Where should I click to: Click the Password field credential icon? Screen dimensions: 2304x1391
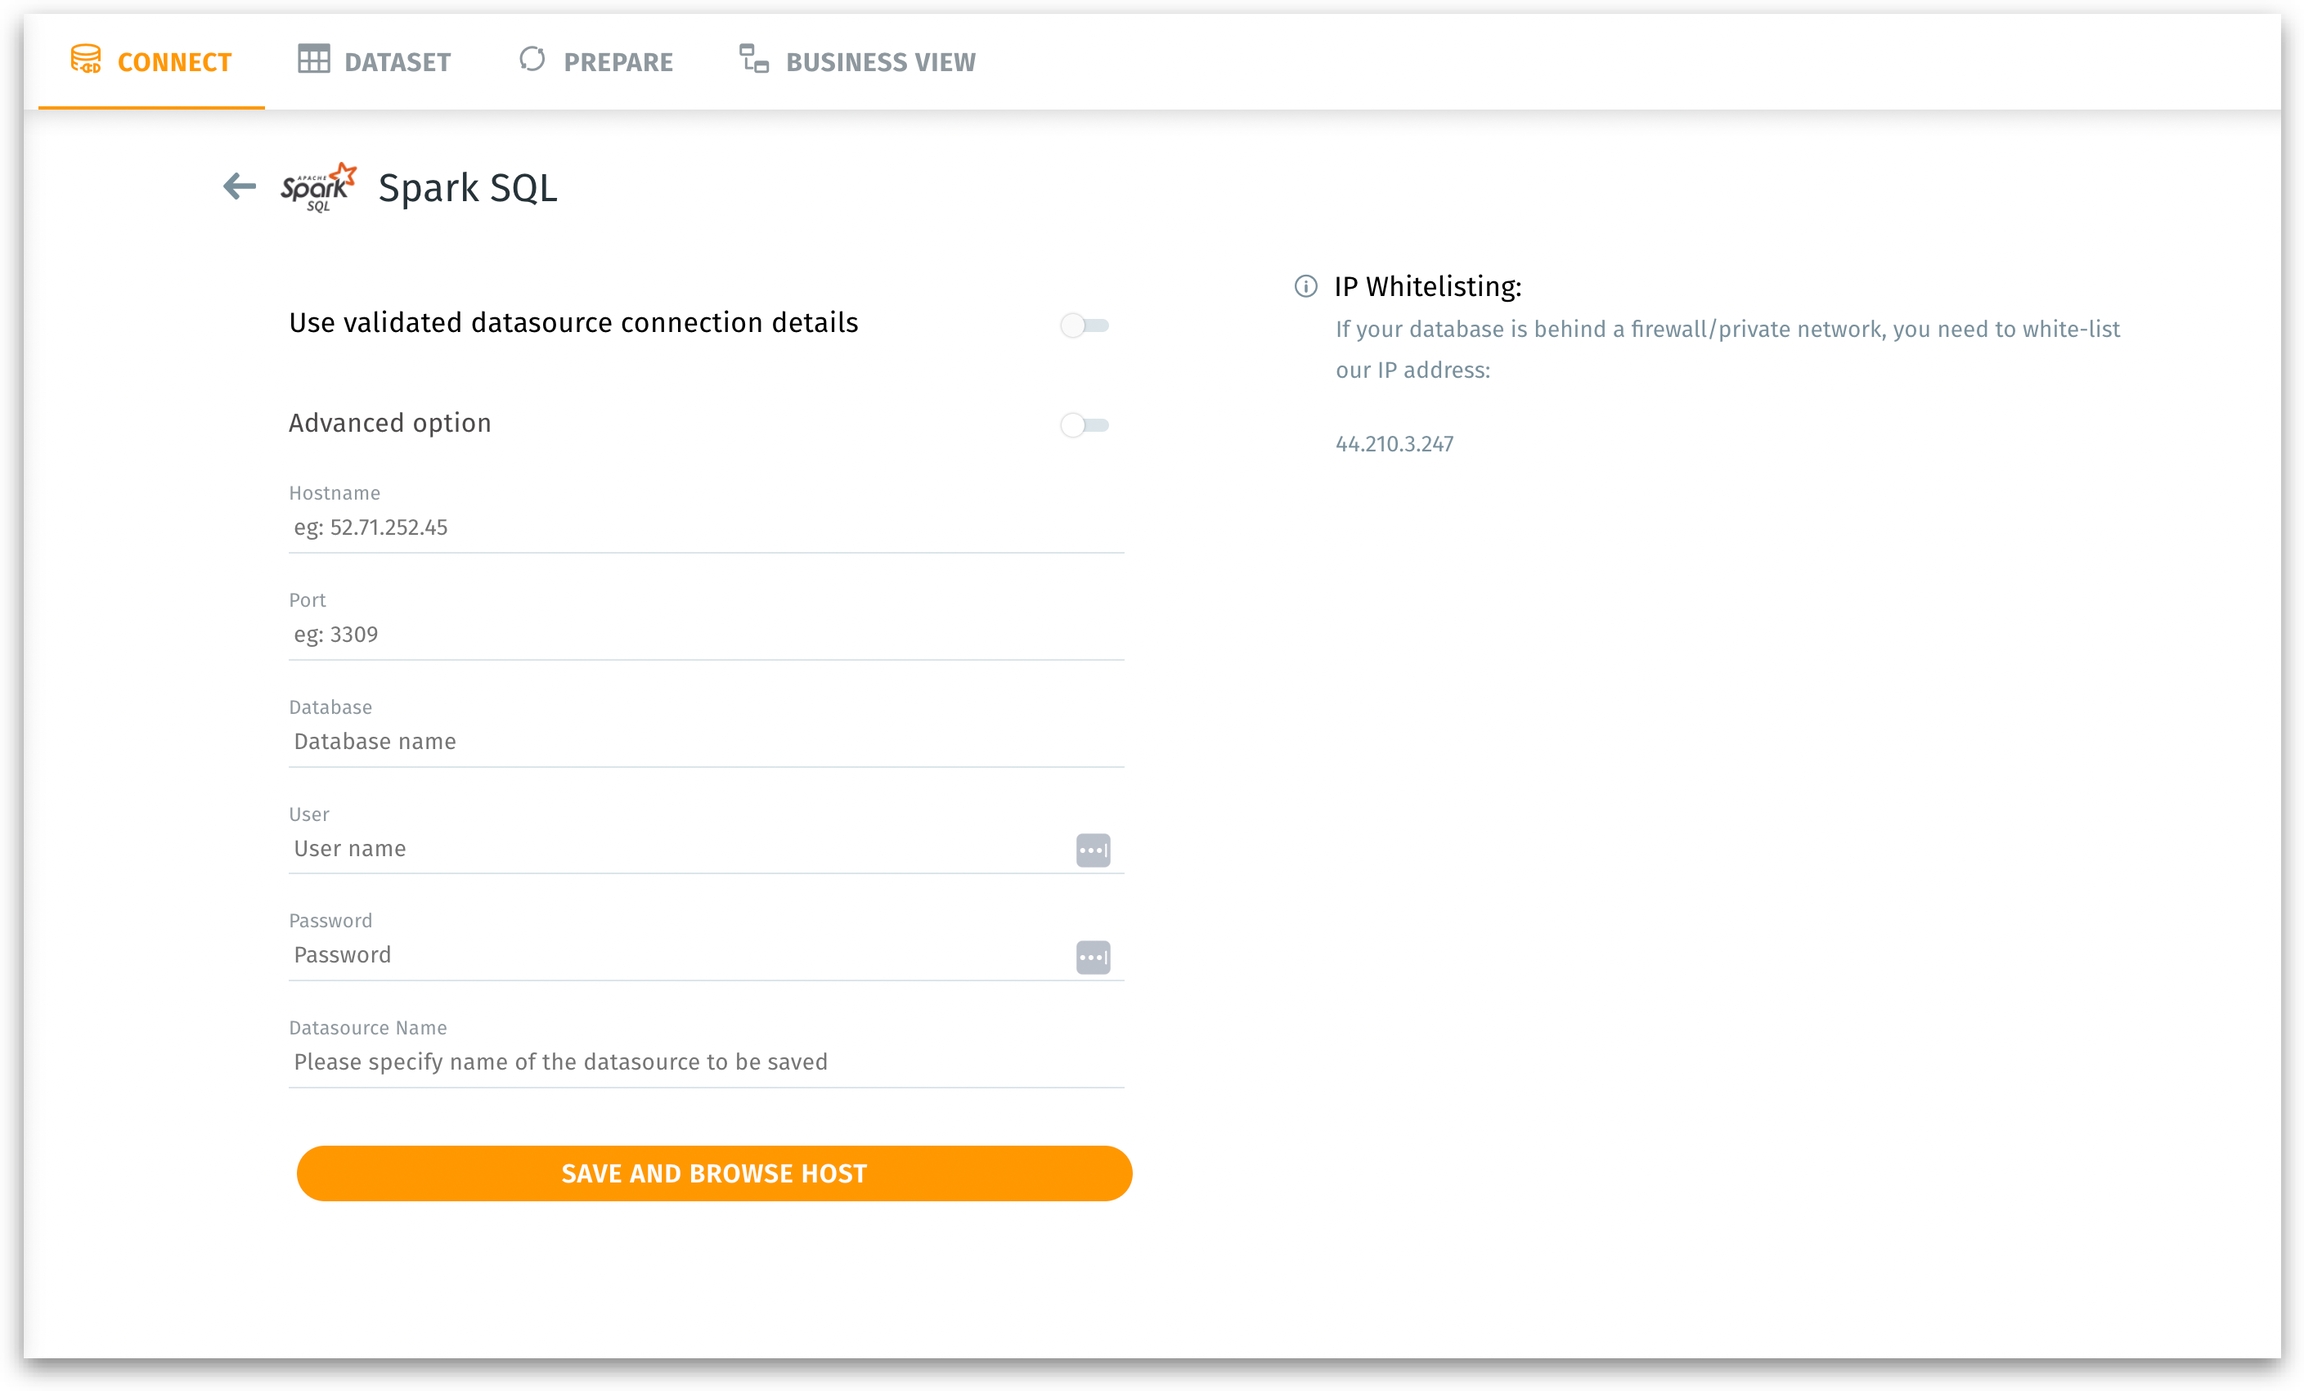[1092, 957]
